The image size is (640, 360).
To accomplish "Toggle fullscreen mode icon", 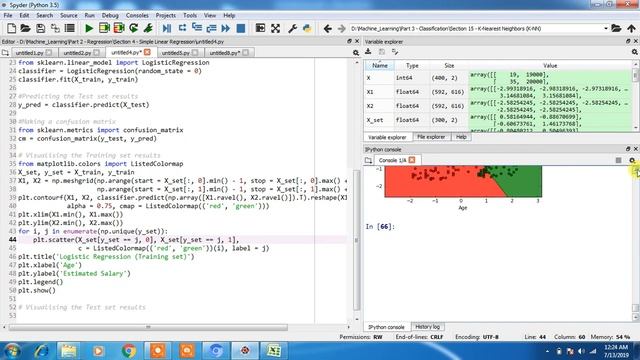I will pyautogui.click(x=276, y=28).
